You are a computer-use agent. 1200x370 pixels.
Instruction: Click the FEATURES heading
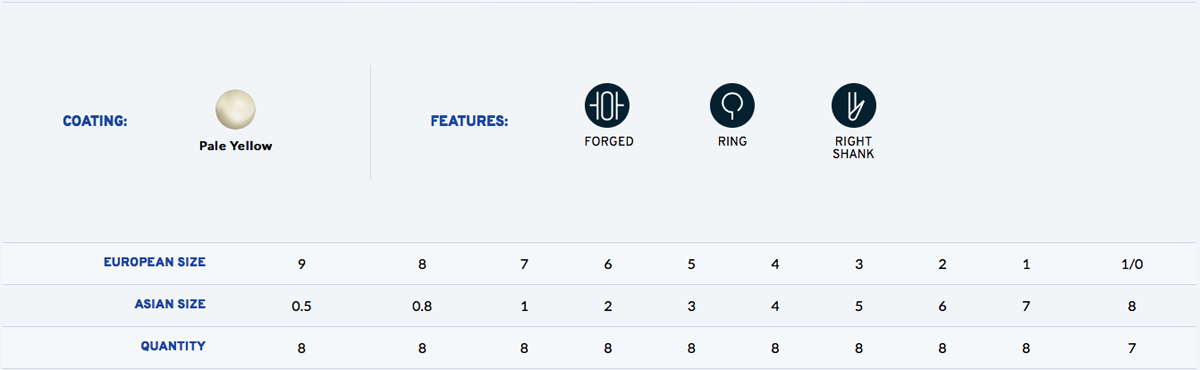[x=469, y=122]
